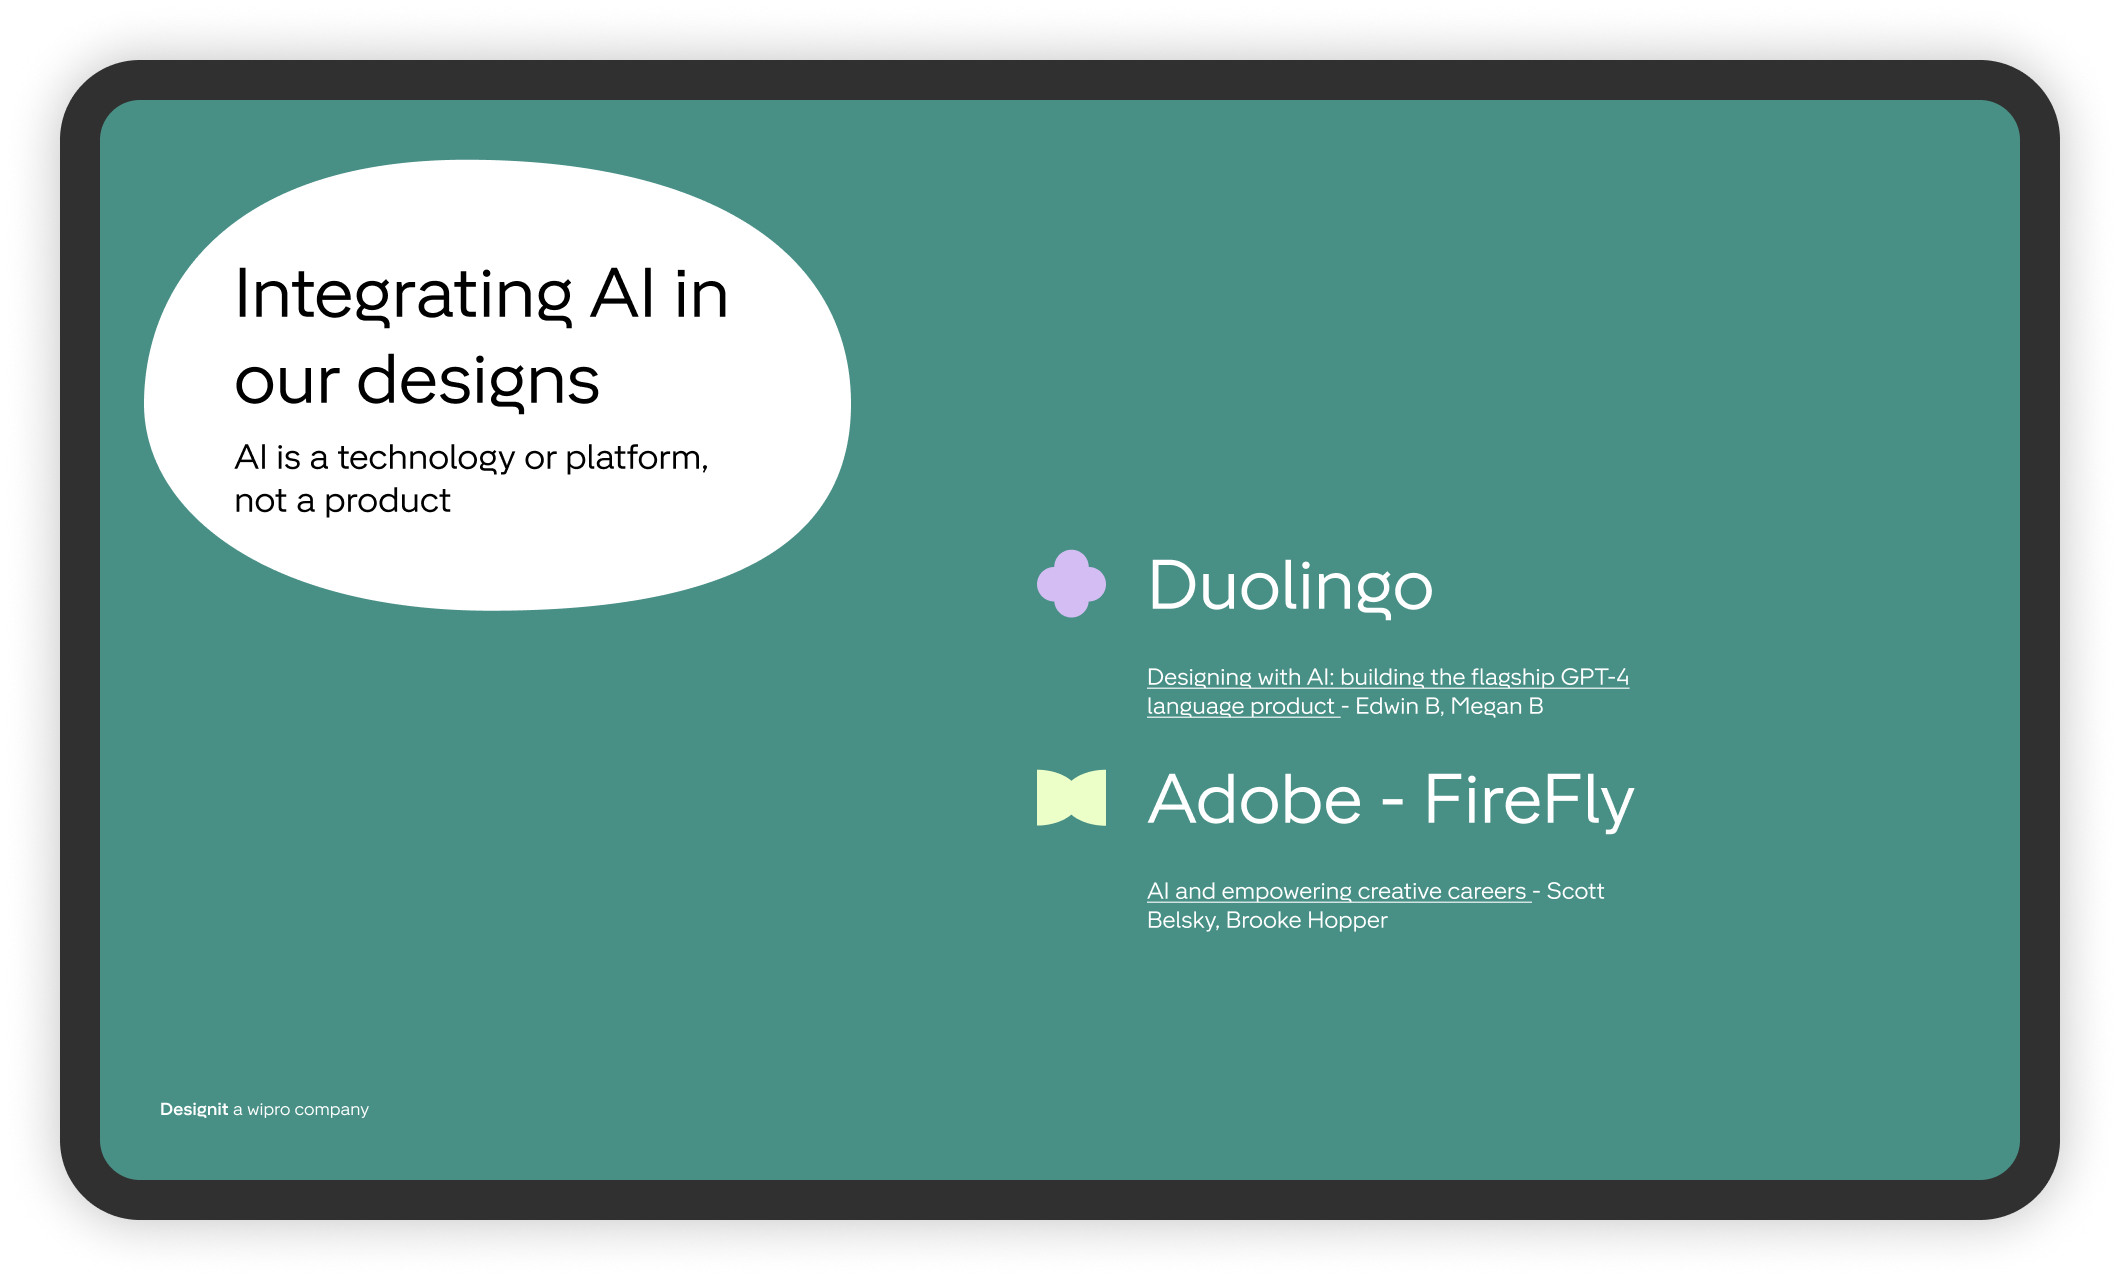
Task: Select the Duolingo heading text
Action: point(1290,585)
